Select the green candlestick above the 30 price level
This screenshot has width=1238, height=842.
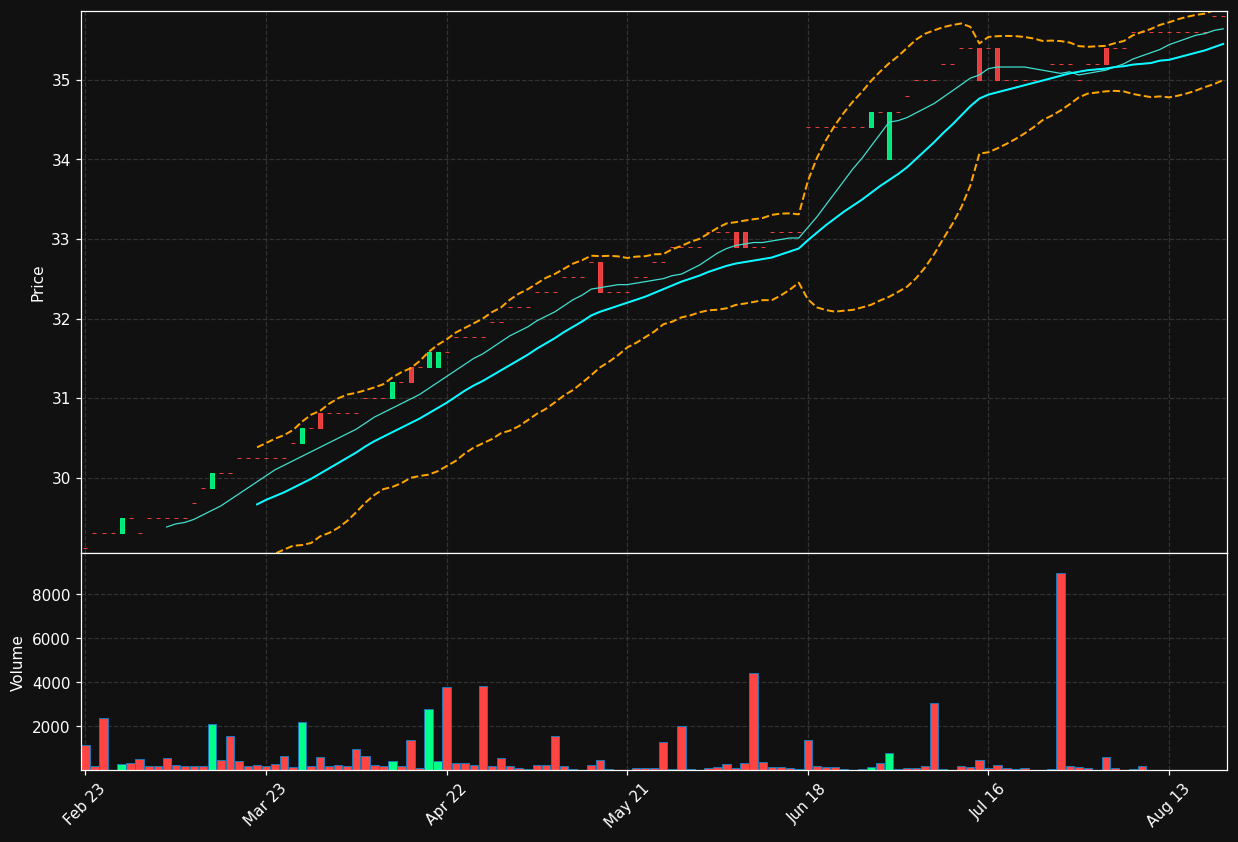(x=212, y=481)
